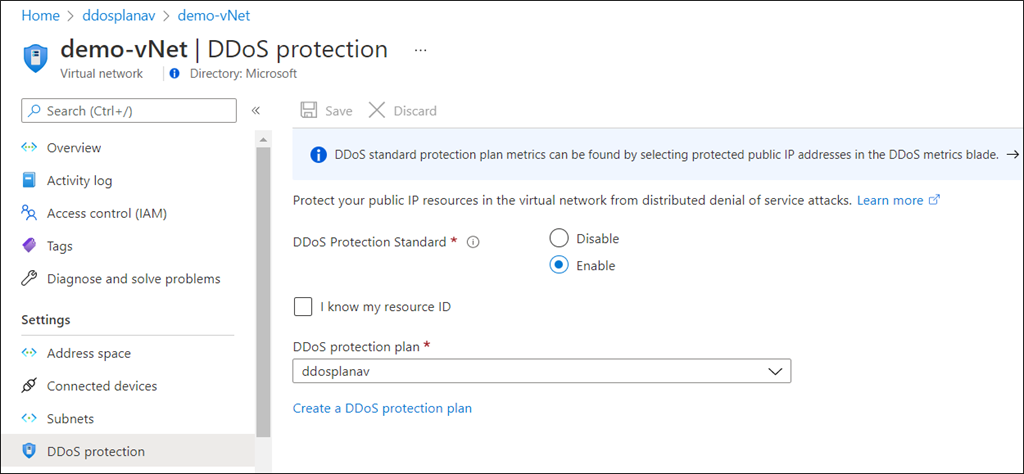Collapse the sidebar with the double chevron
1024x474 pixels.
pyautogui.click(x=256, y=111)
